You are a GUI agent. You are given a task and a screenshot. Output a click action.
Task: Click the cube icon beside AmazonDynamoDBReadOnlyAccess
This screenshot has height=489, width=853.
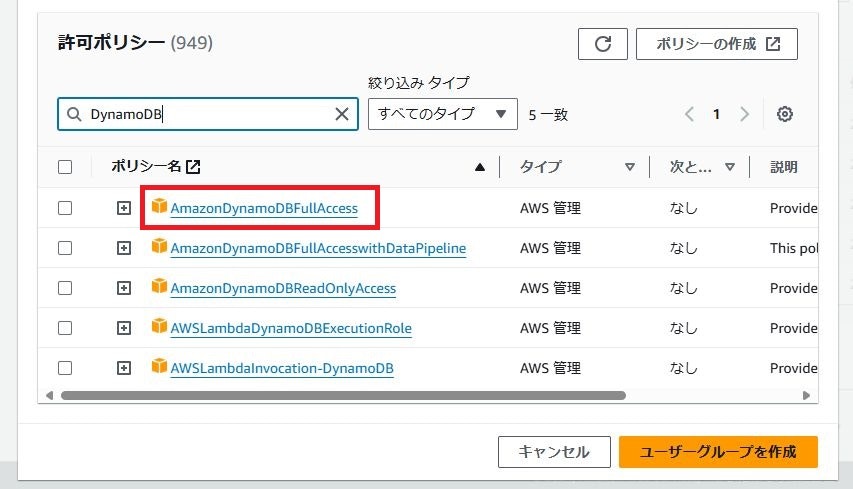click(x=159, y=286)
